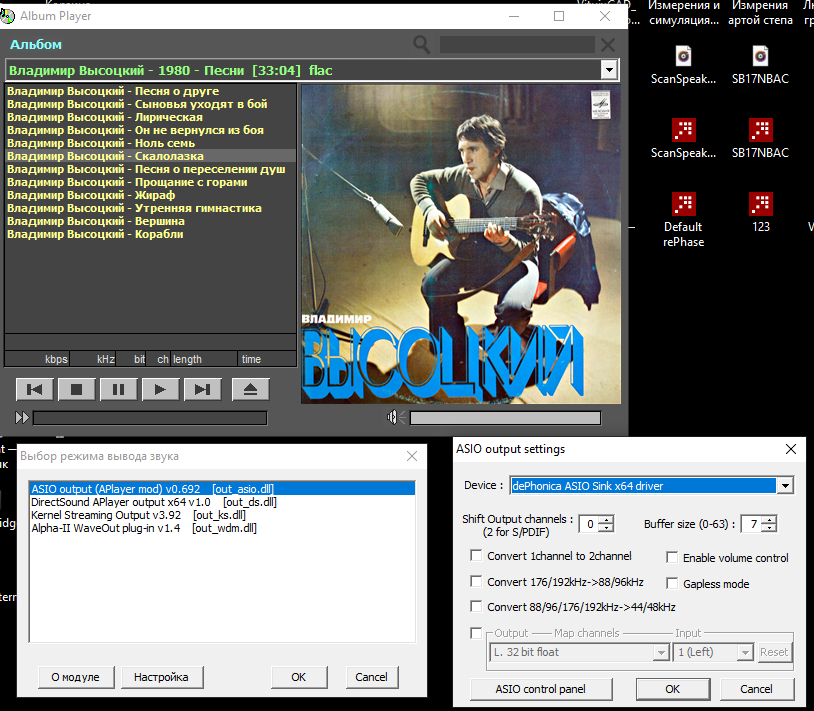The height and width of the screenshot is (711, 814).
Task: Select track 'Он не вернулся из боя'
Action: [x=151, y=130]
